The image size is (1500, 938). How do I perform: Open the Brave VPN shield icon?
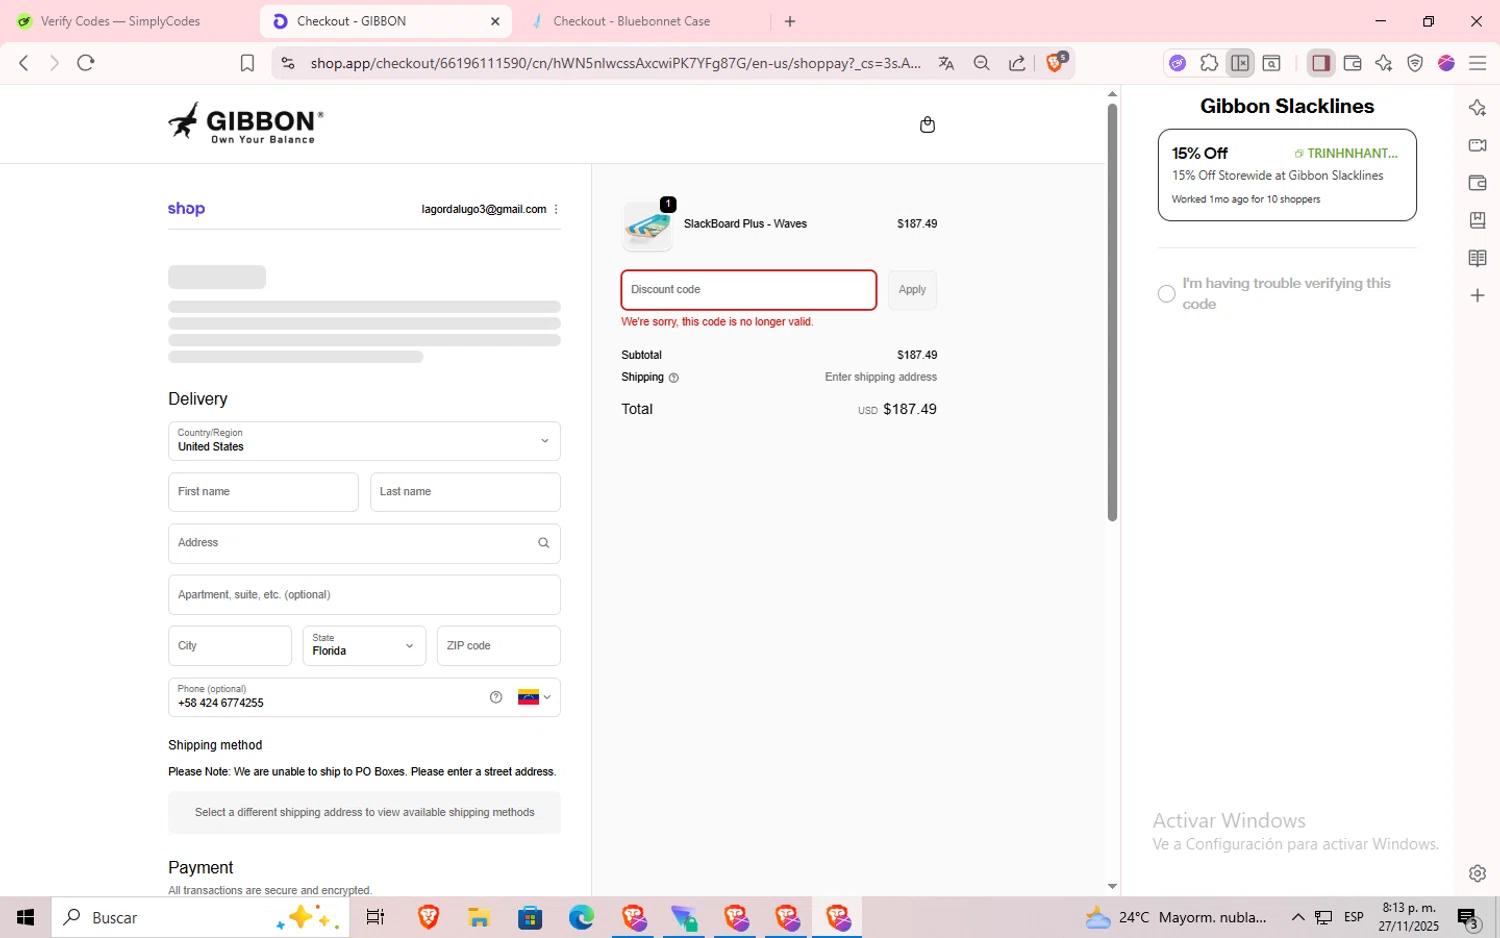click(1415, 63)
